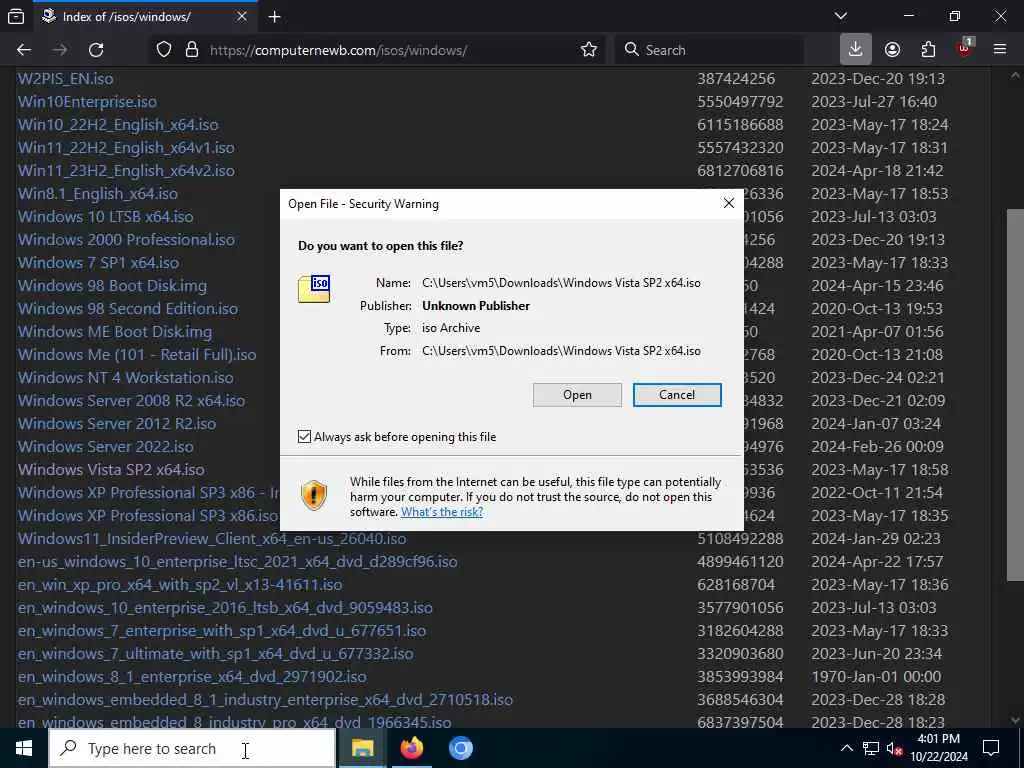Open en_windows_embedded_8_1_industry_enterprise iso link

pos(265,699)
